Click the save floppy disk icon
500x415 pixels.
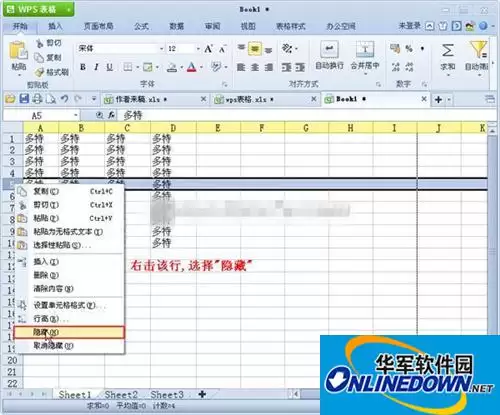(24, 99)
